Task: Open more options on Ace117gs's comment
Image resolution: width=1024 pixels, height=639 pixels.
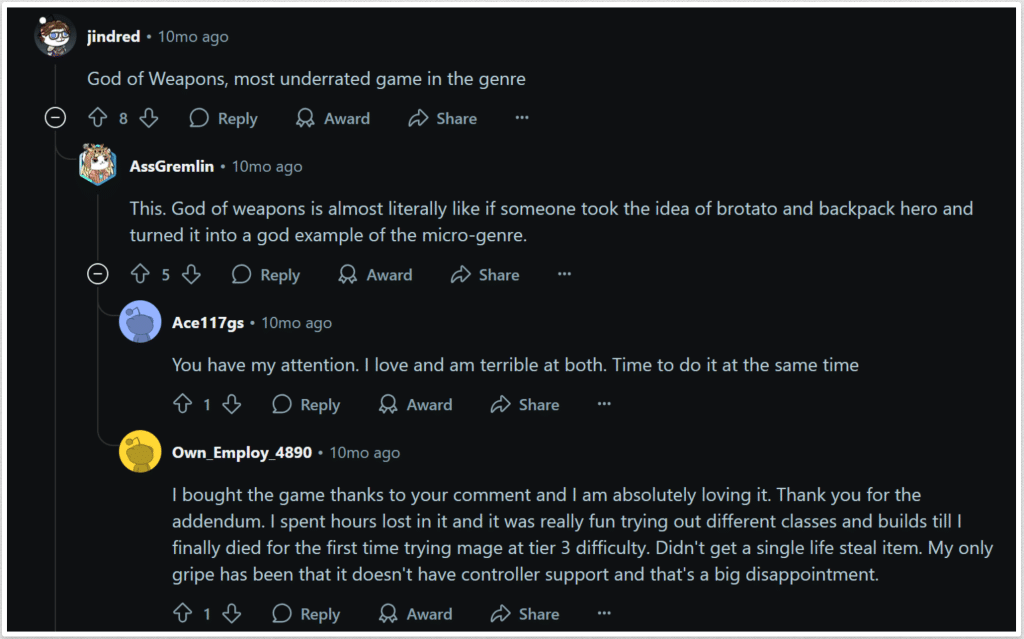Action: pos(604,404)
